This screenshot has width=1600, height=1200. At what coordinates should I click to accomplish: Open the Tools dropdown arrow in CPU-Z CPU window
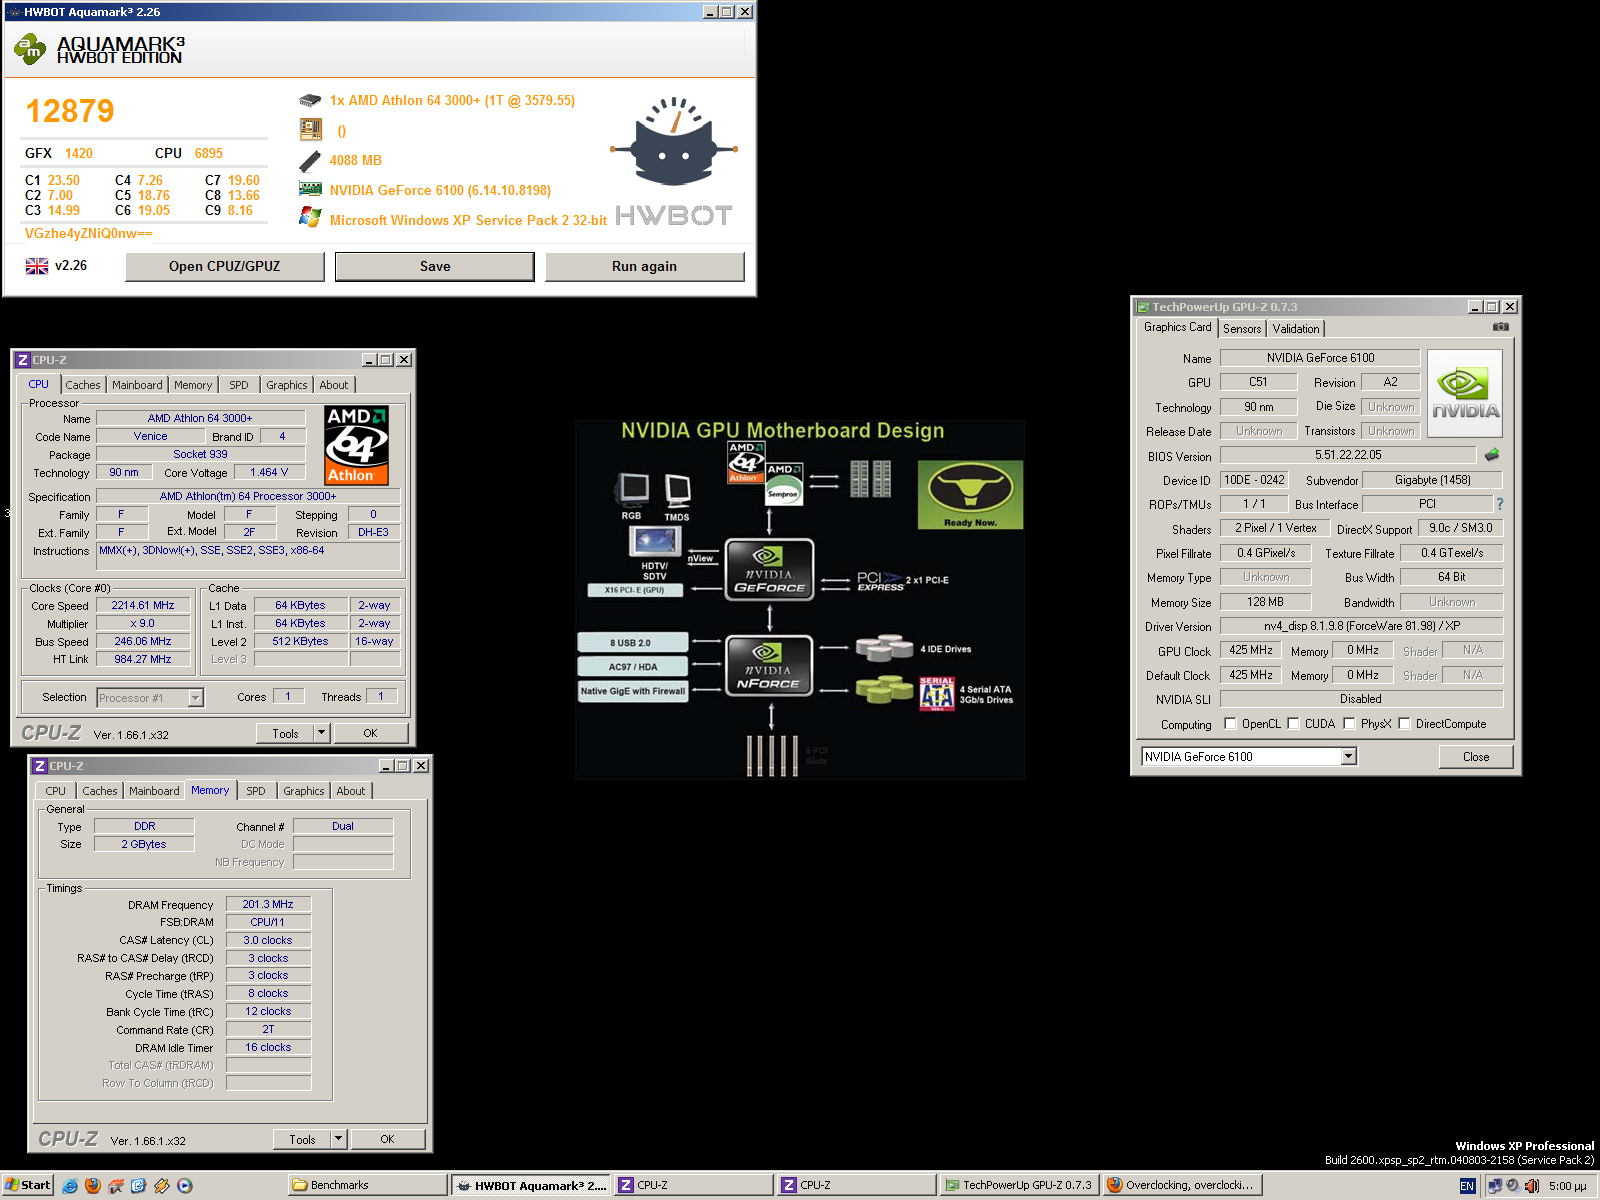321,733
